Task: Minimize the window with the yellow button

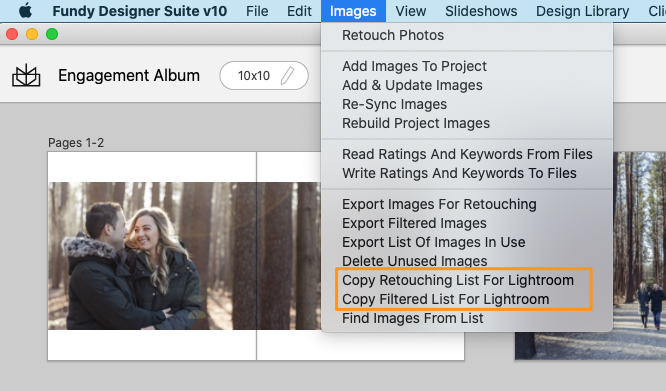Action: point(32,34)
